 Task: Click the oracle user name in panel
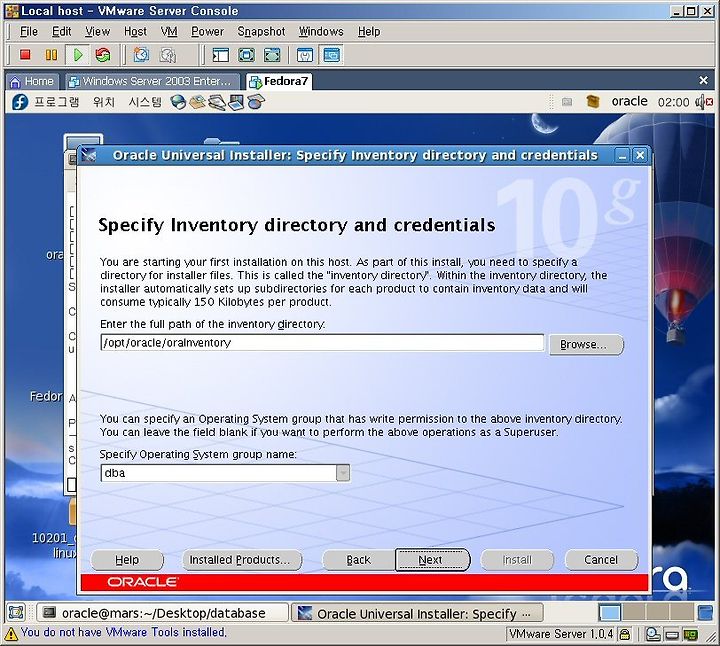tap(630, 101)
